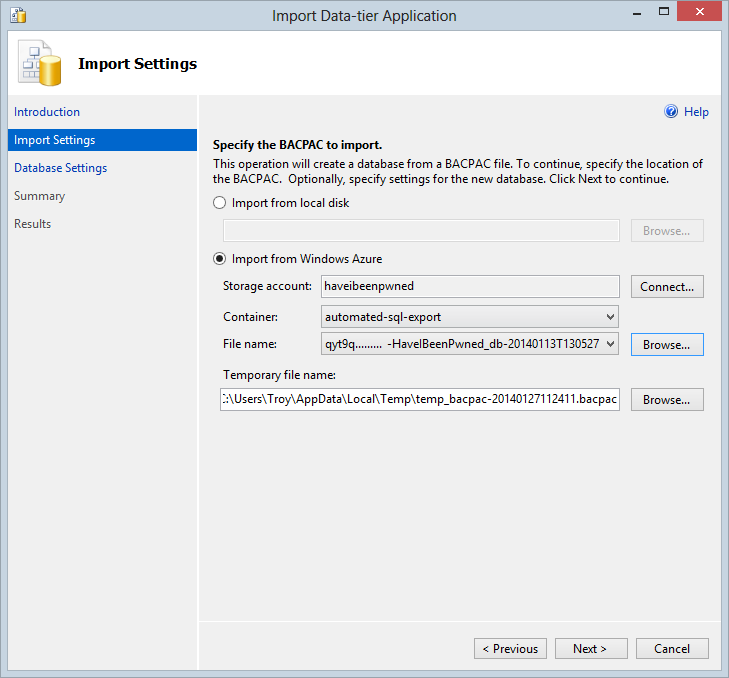The height and width of the screenshot is (678, 729).
Task: Go back with the Previous button
Action: 510,649
